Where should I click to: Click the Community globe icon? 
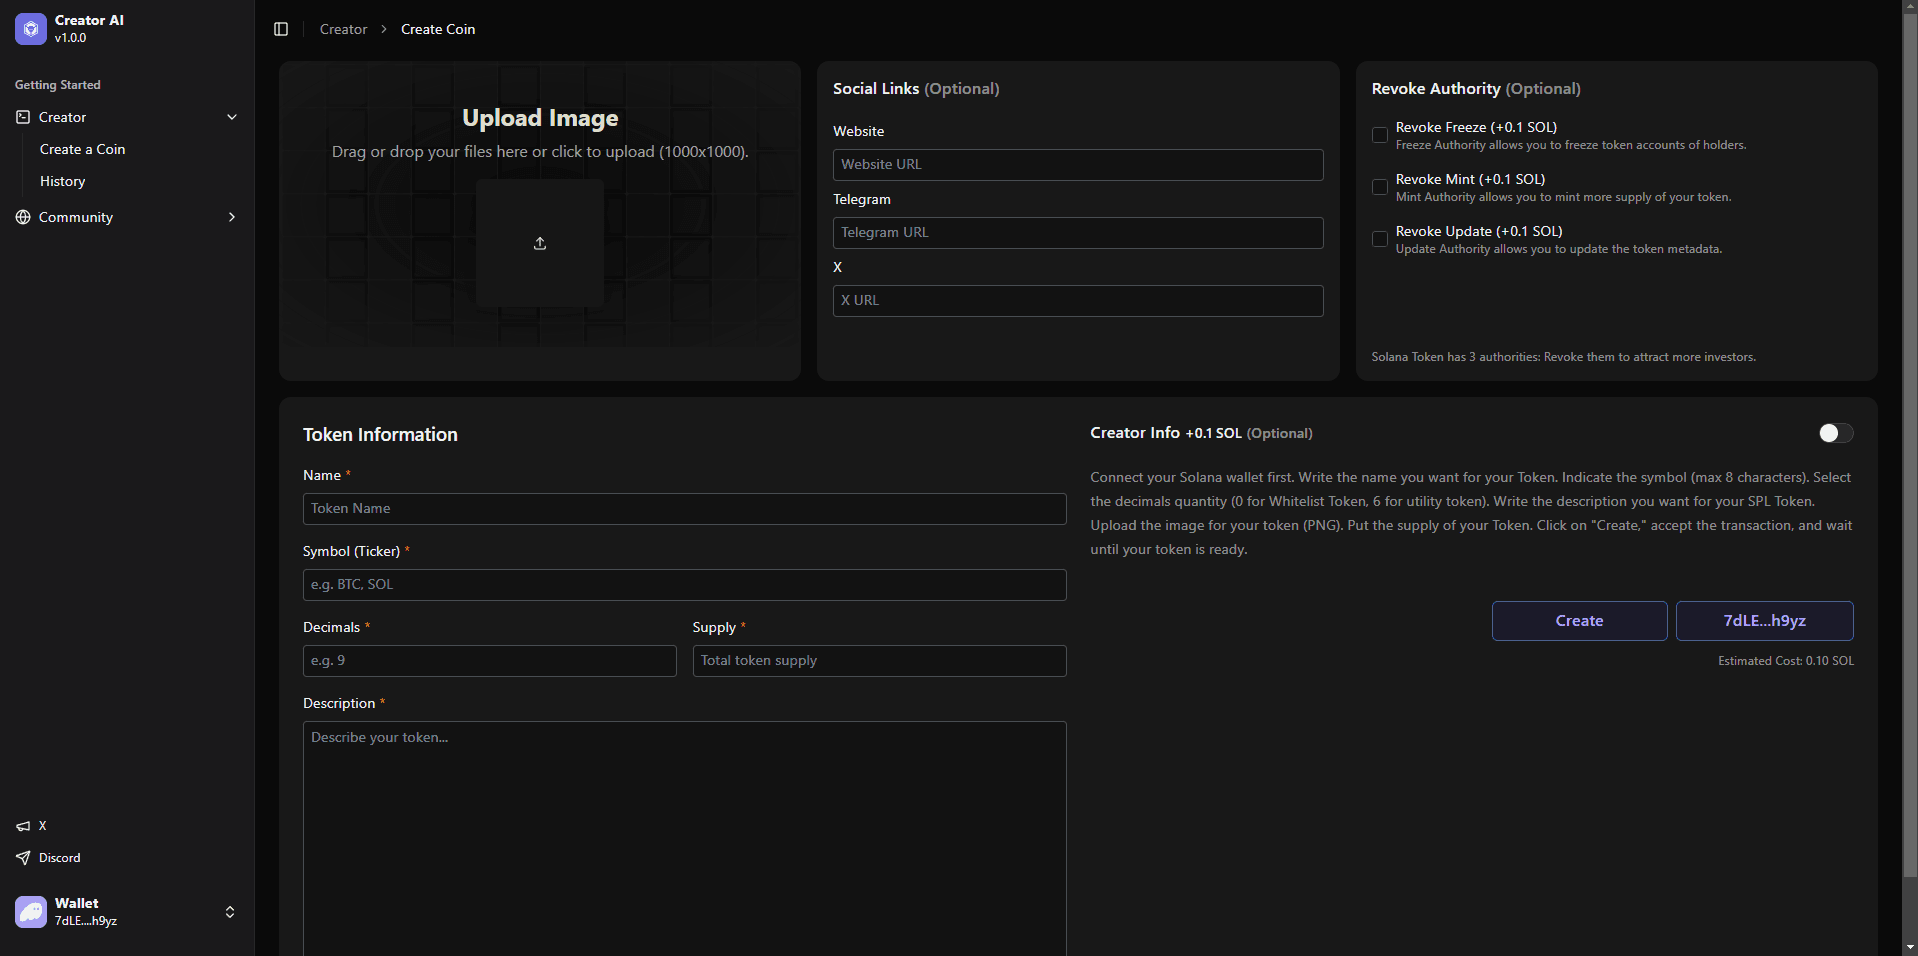[x=23, y=217]
